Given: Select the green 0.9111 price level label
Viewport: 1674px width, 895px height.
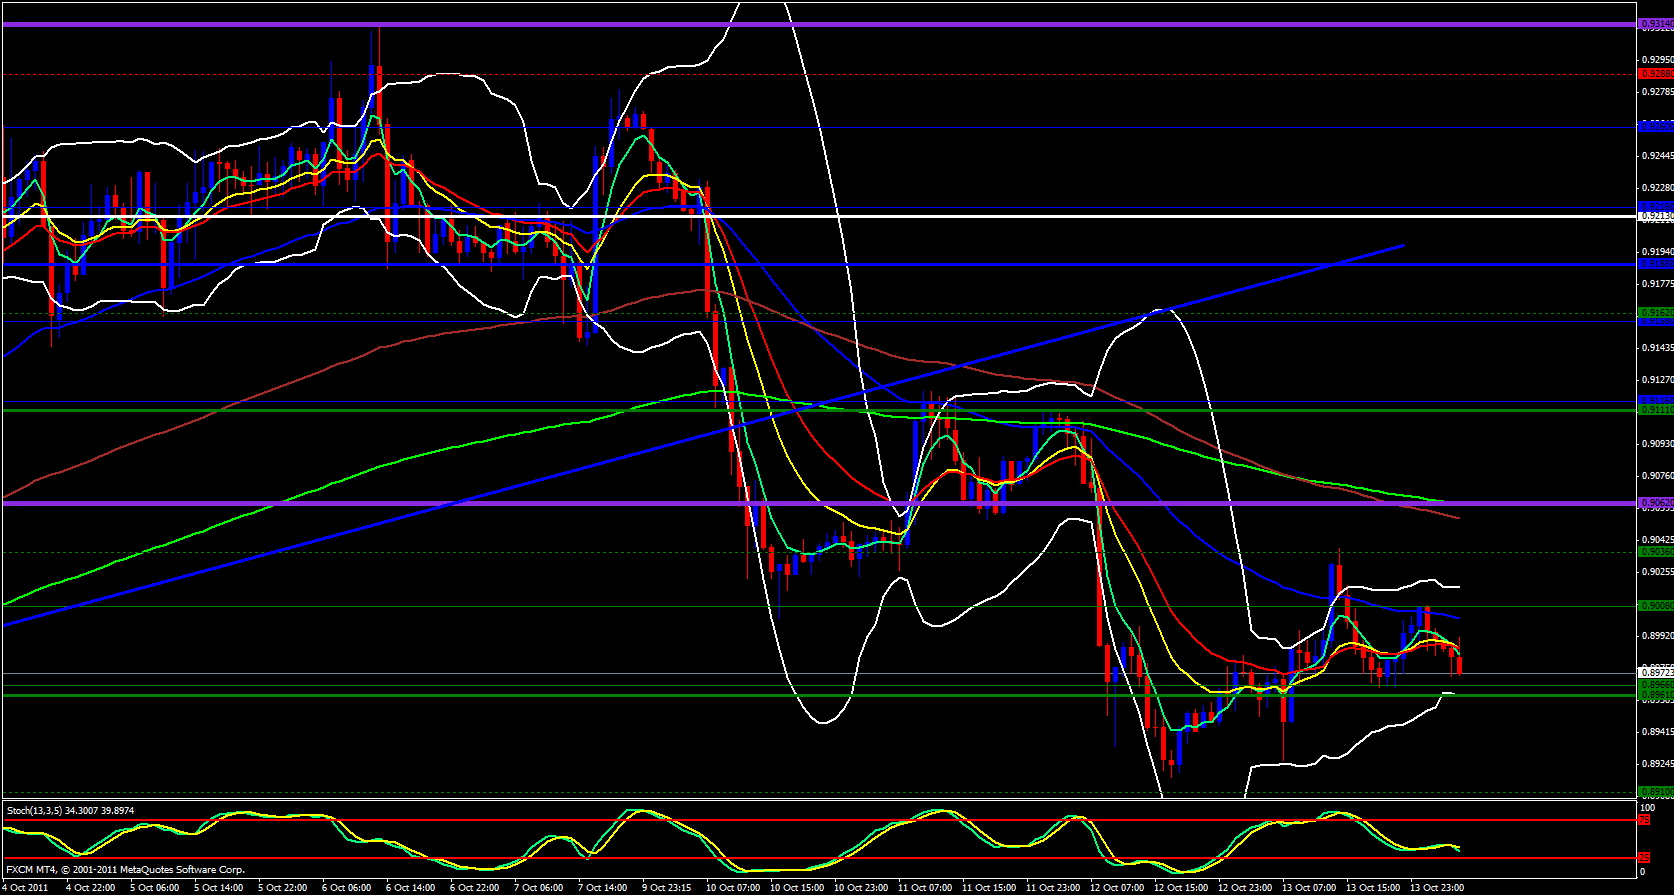Looking at the screenshot, I should coord(1654,410).
